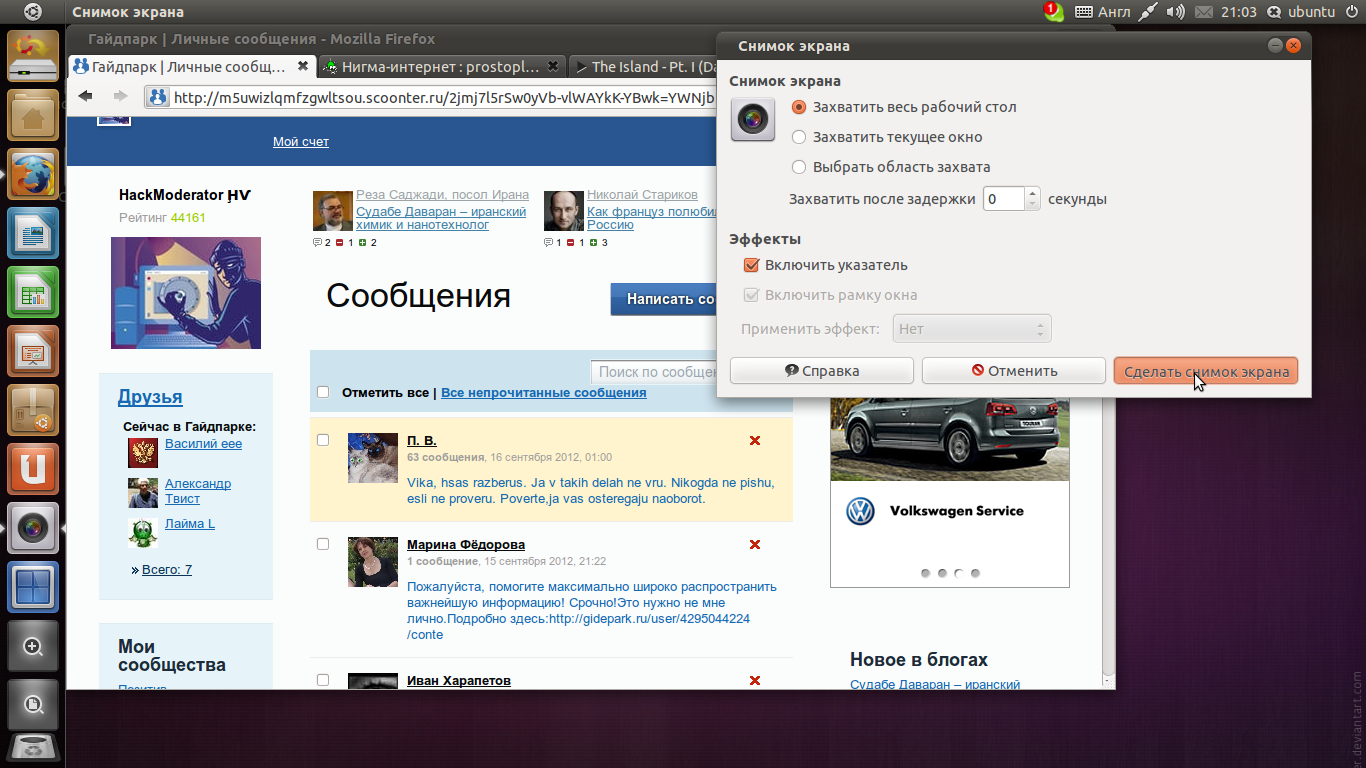This screenshot has height=768, width=1366.
Task: Click HackModerator profile avatar image
Action: point(186,293)
